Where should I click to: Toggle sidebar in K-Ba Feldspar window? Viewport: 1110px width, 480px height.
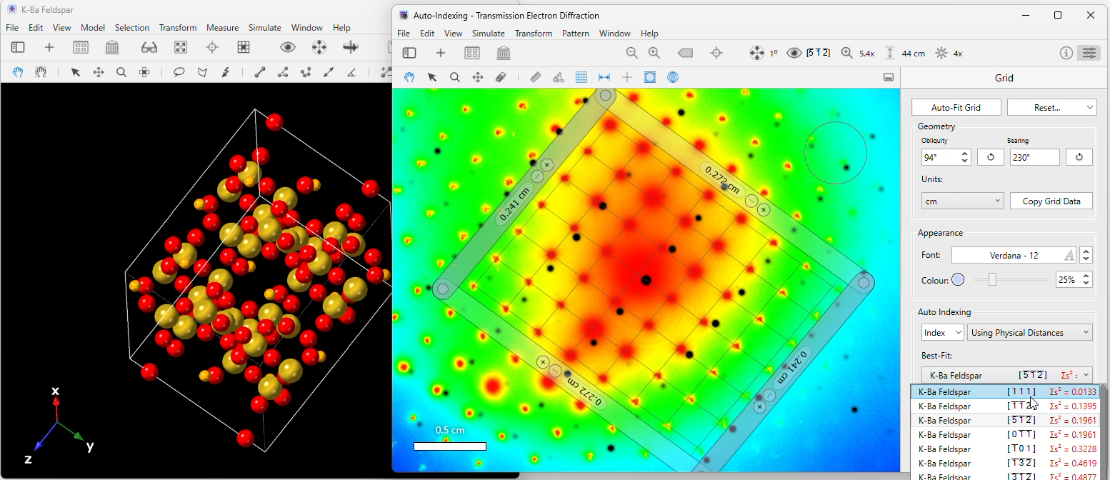[x=18, y=47]
